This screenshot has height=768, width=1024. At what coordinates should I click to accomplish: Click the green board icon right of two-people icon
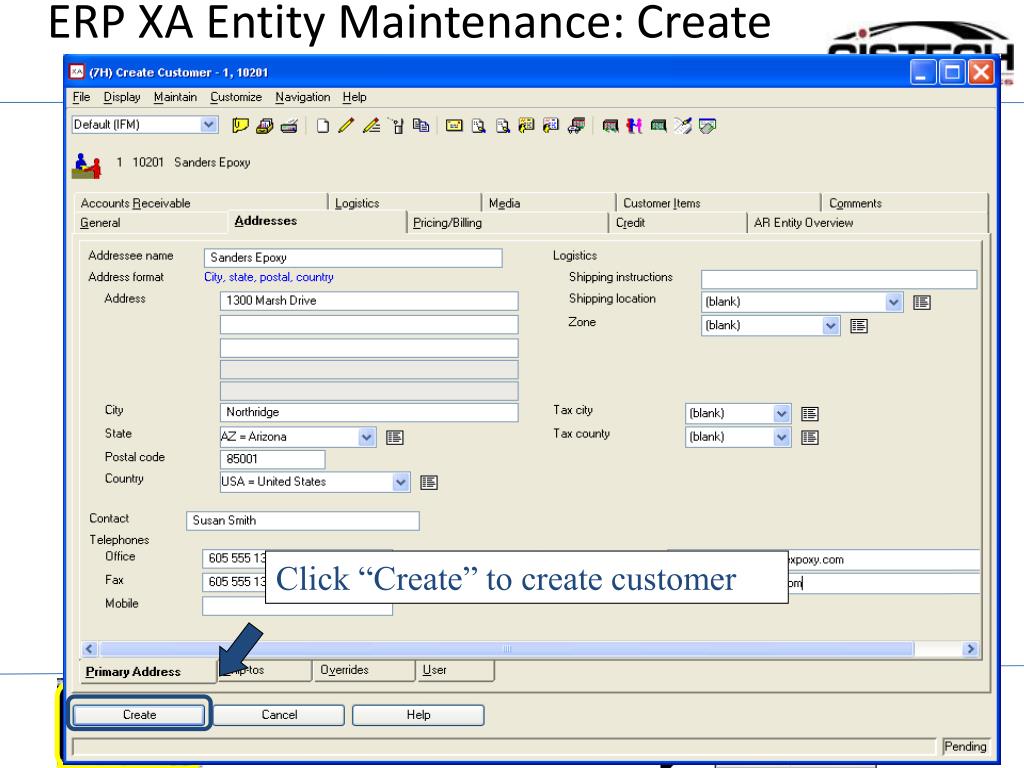tap(658, 125)
